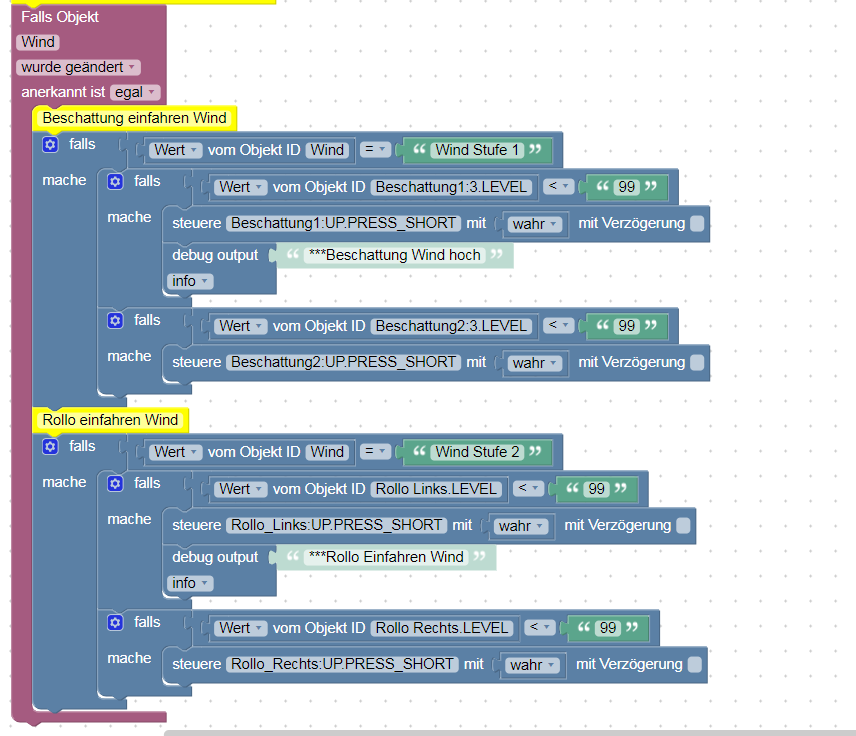The width and height of the screenshot is (856, 736).
Task: Select comment block 'Beschattung einfahren Wind'
Action: click(134, 118)
